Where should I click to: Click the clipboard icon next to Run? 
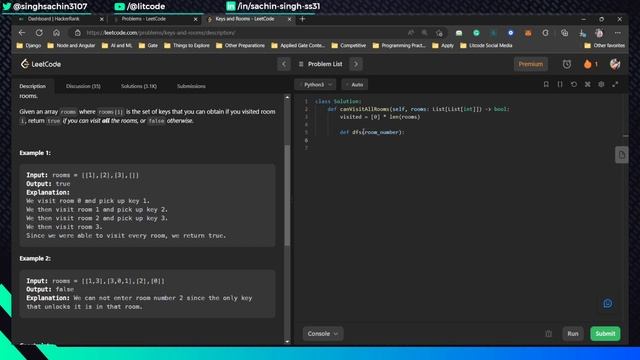coord(549,333)
